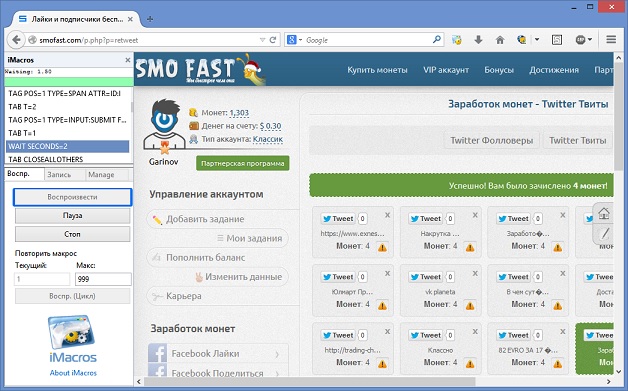
Task: Click the Макс repeat field with 999
Action: click(103, 279)
